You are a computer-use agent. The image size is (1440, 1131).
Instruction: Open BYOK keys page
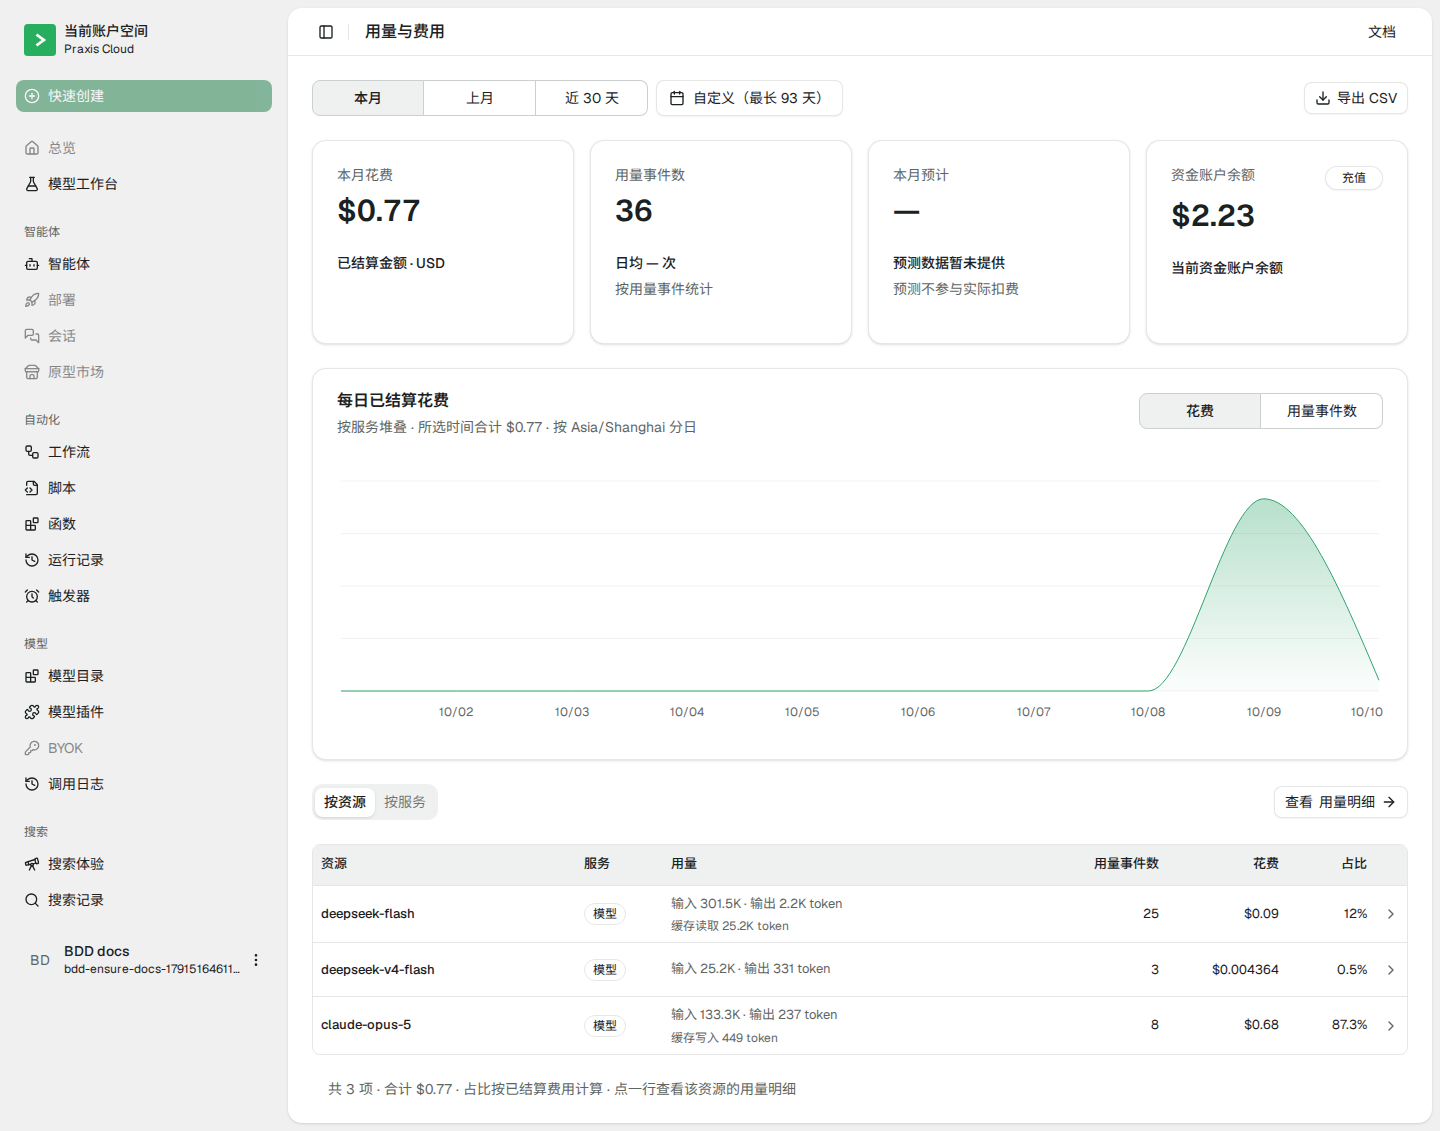[x=144, y=748]
